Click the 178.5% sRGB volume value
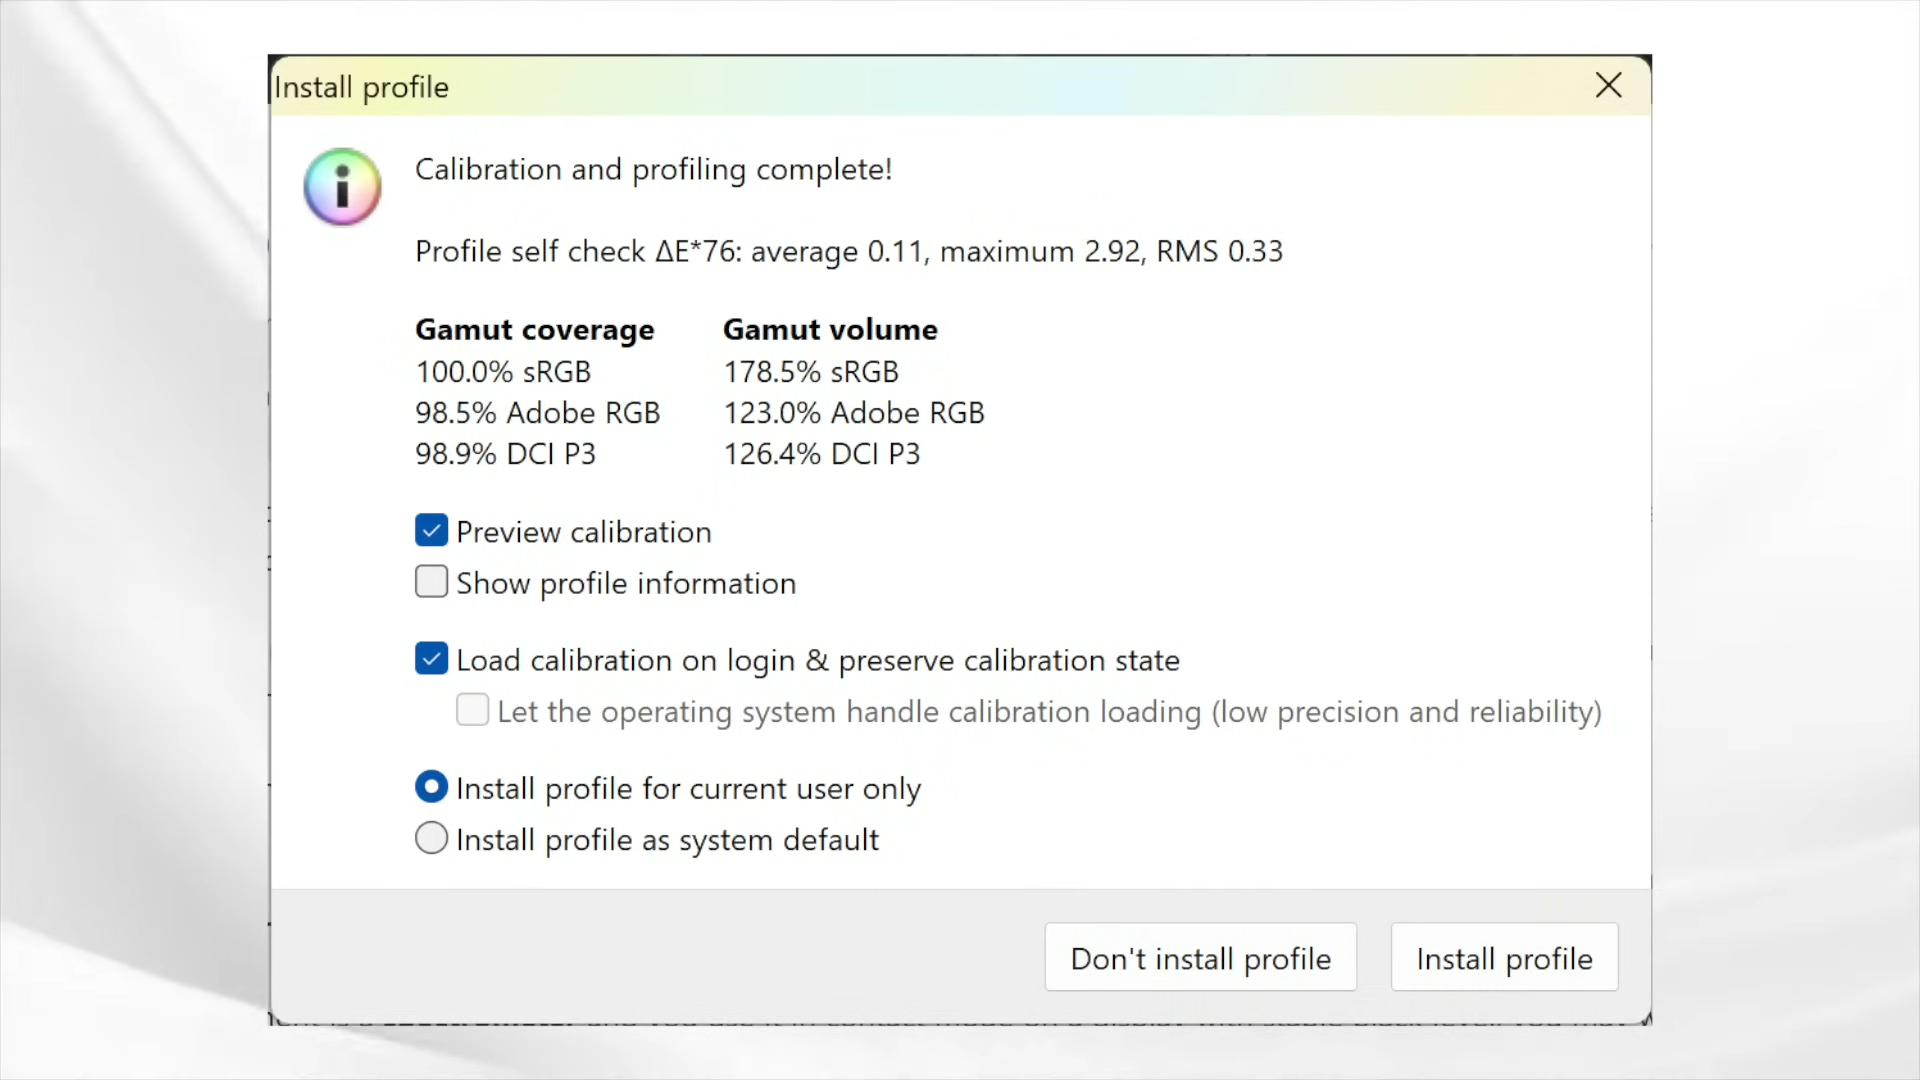This screenshot has height=1080, width=1920. 811,372
